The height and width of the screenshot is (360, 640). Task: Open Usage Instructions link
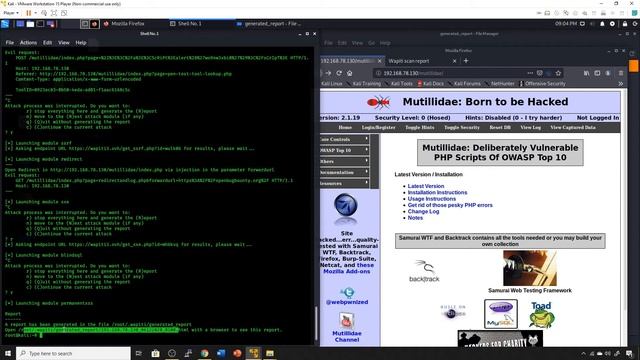(x=431, y=199)
